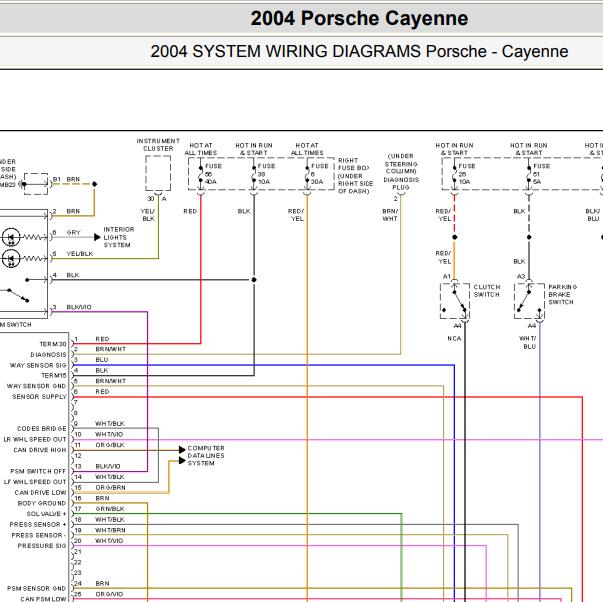Click the CAN DRIVE HIGH pin label

pyautogui.click(x=40, y=450)
